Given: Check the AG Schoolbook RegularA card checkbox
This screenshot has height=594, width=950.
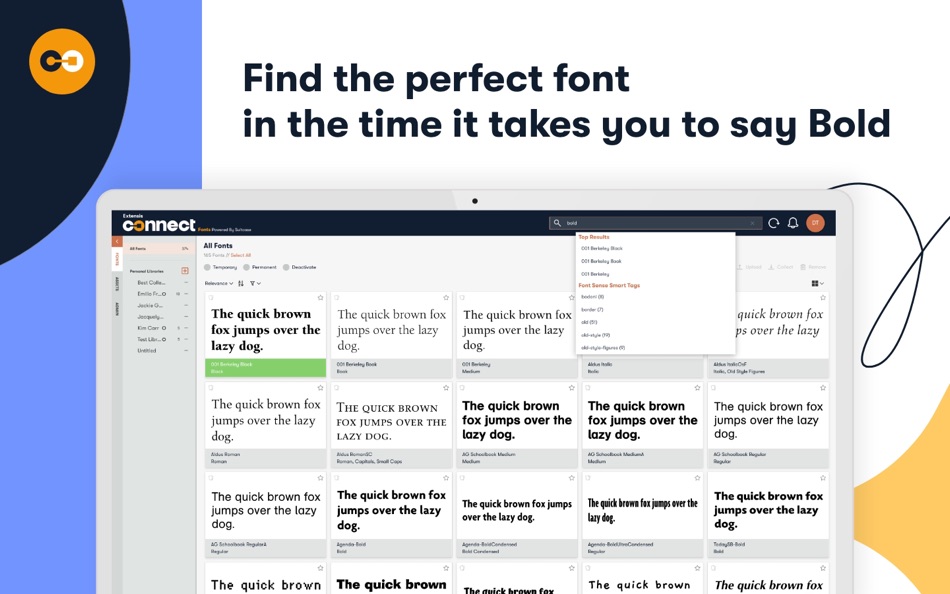Looking at the screenshot, I should [211, 478].
